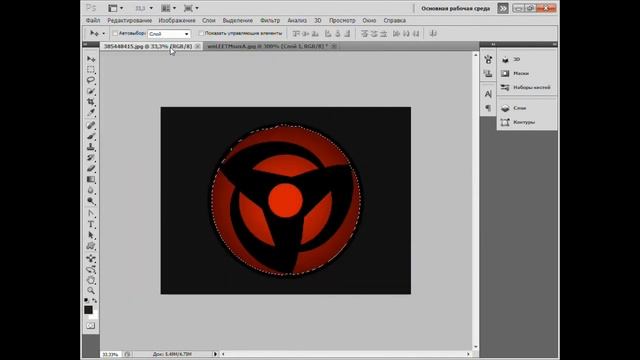This screenshot has height=360, width=640.
Task: Open the Маски panel
Action: click(527, 73)
